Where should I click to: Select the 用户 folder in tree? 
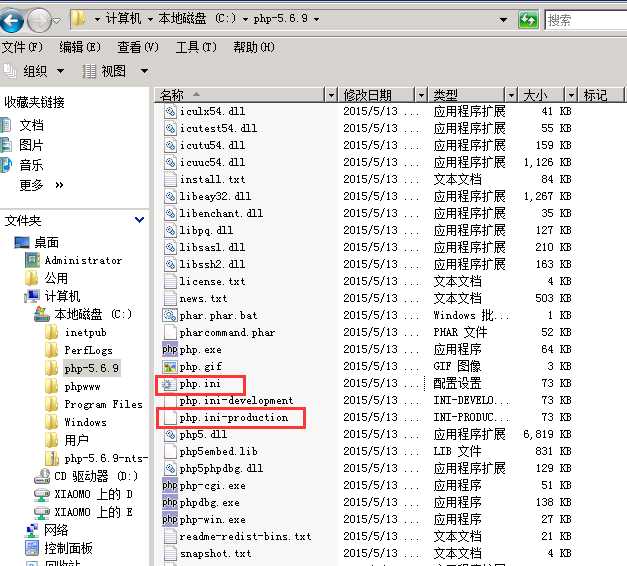pyautogui.click(x=76, y=440)
